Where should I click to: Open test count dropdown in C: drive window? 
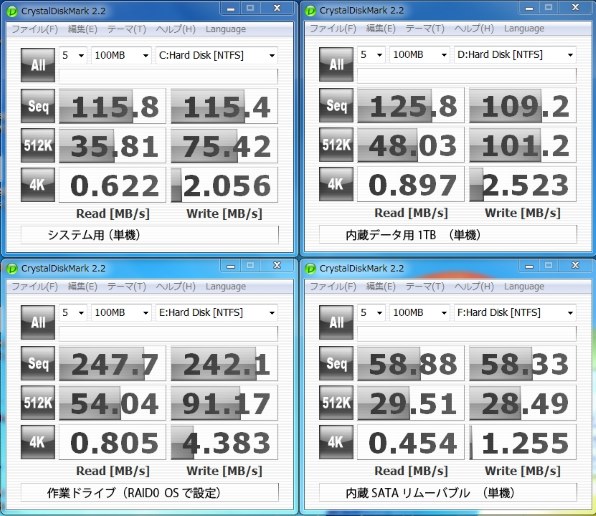(73, 55)
